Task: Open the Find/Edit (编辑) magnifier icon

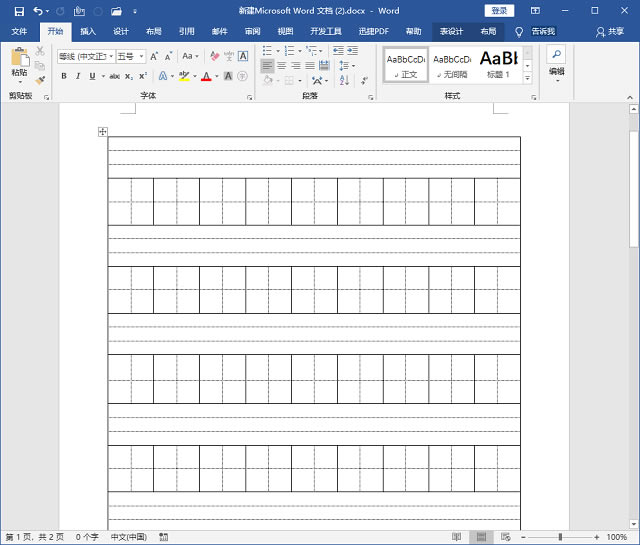Action: coord(556,53)
